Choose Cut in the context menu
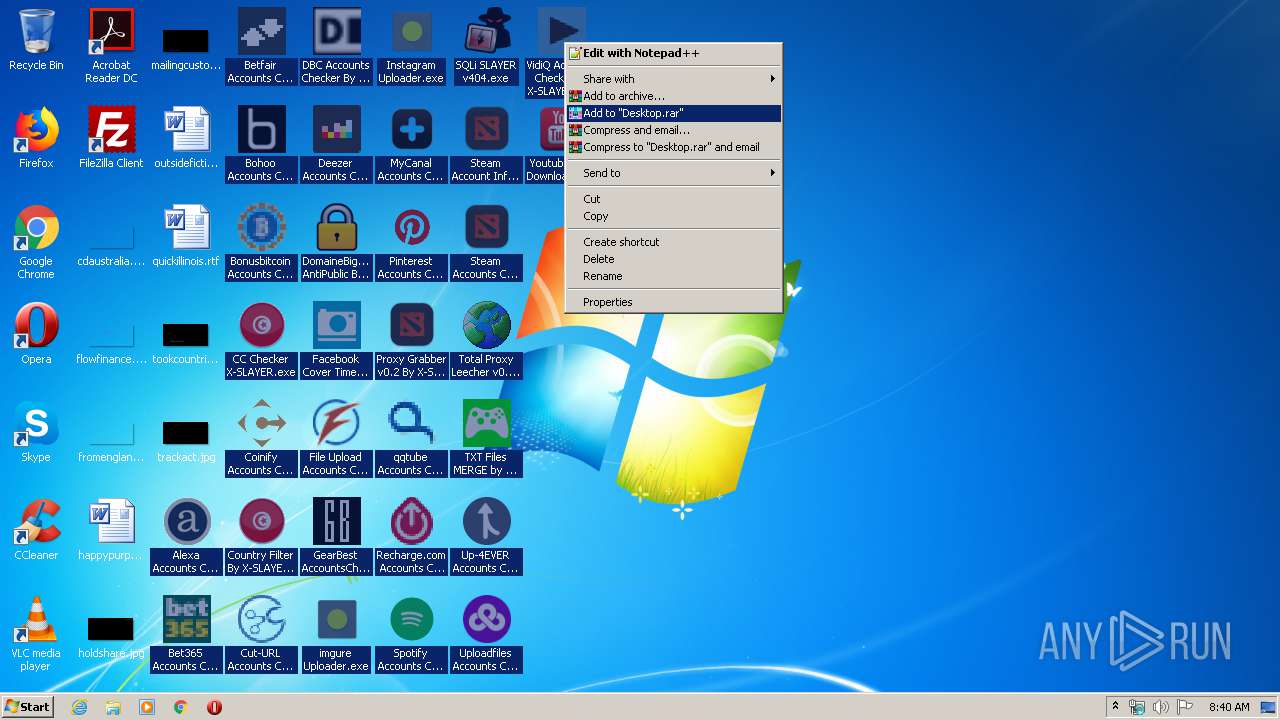 pyautogui.click(x=674, y=199)
